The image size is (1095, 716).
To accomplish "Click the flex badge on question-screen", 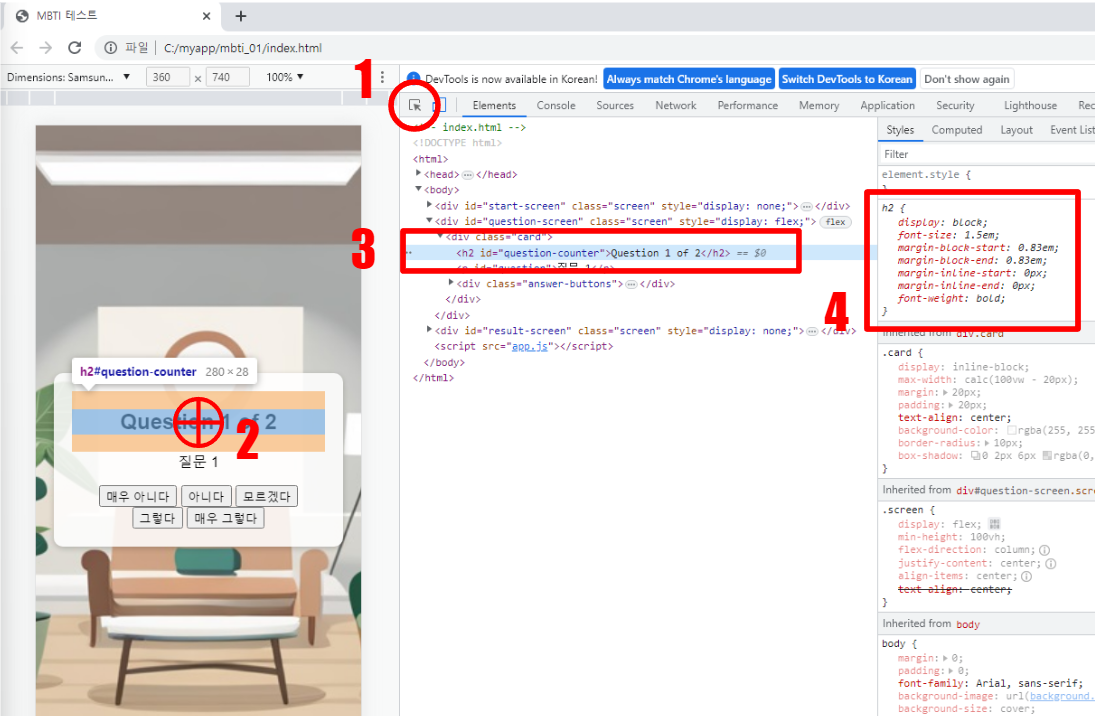I will point(835,222).
